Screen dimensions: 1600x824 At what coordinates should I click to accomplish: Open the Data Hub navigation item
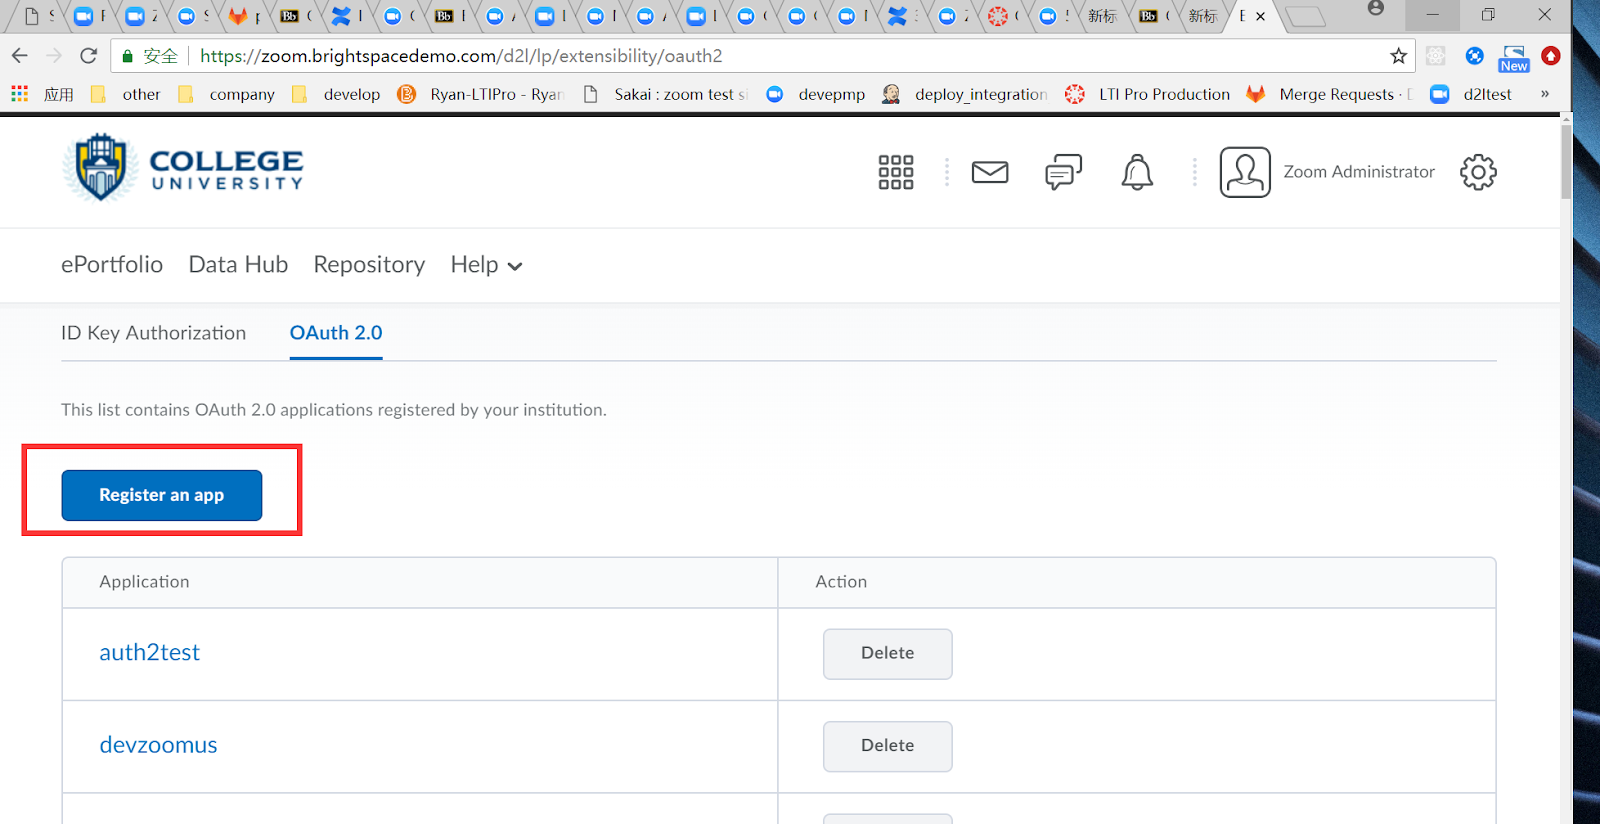click(x=238, y=264)
